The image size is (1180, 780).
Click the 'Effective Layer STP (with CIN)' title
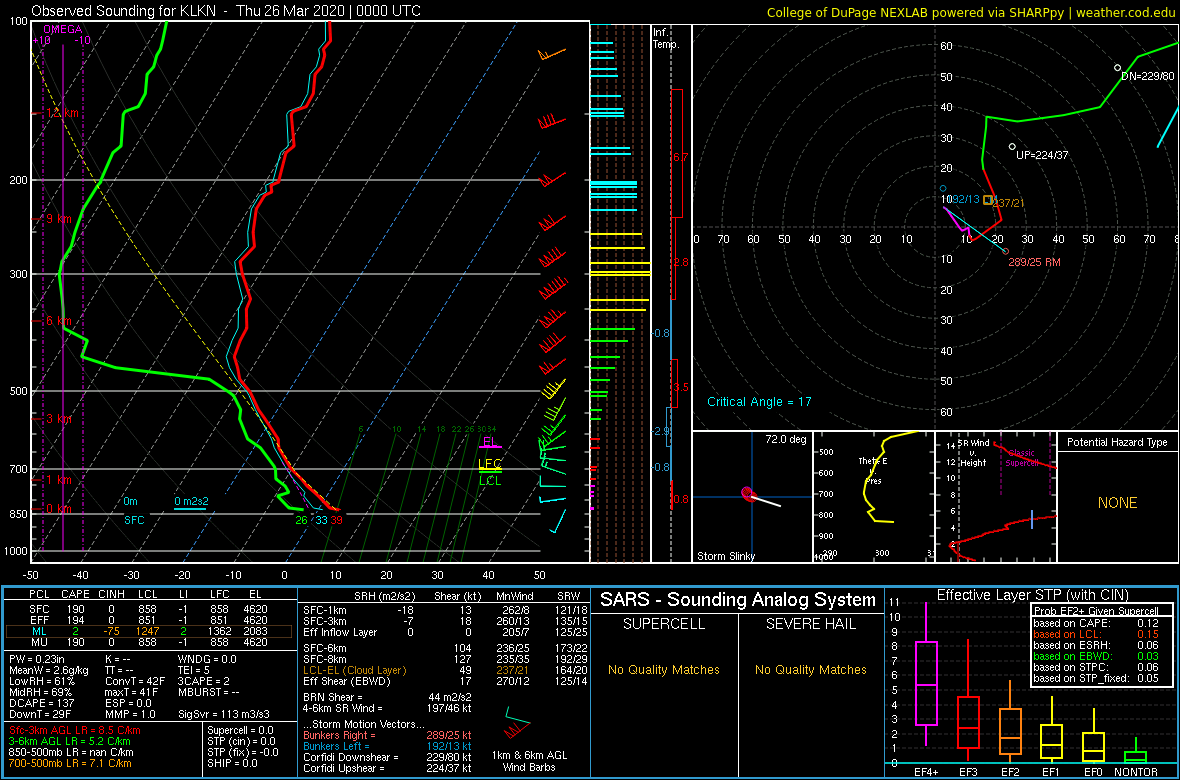(x=1032, y=595)
